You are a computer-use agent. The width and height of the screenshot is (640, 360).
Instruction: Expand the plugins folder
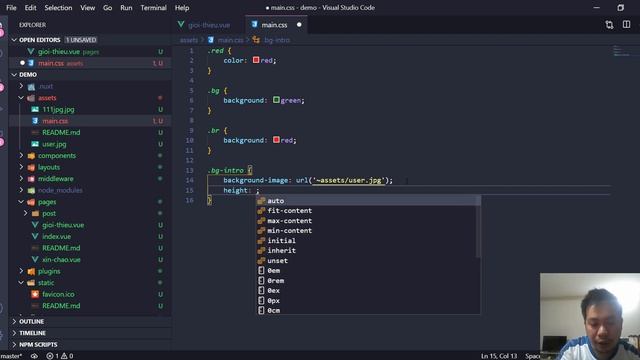pos(21,271)
